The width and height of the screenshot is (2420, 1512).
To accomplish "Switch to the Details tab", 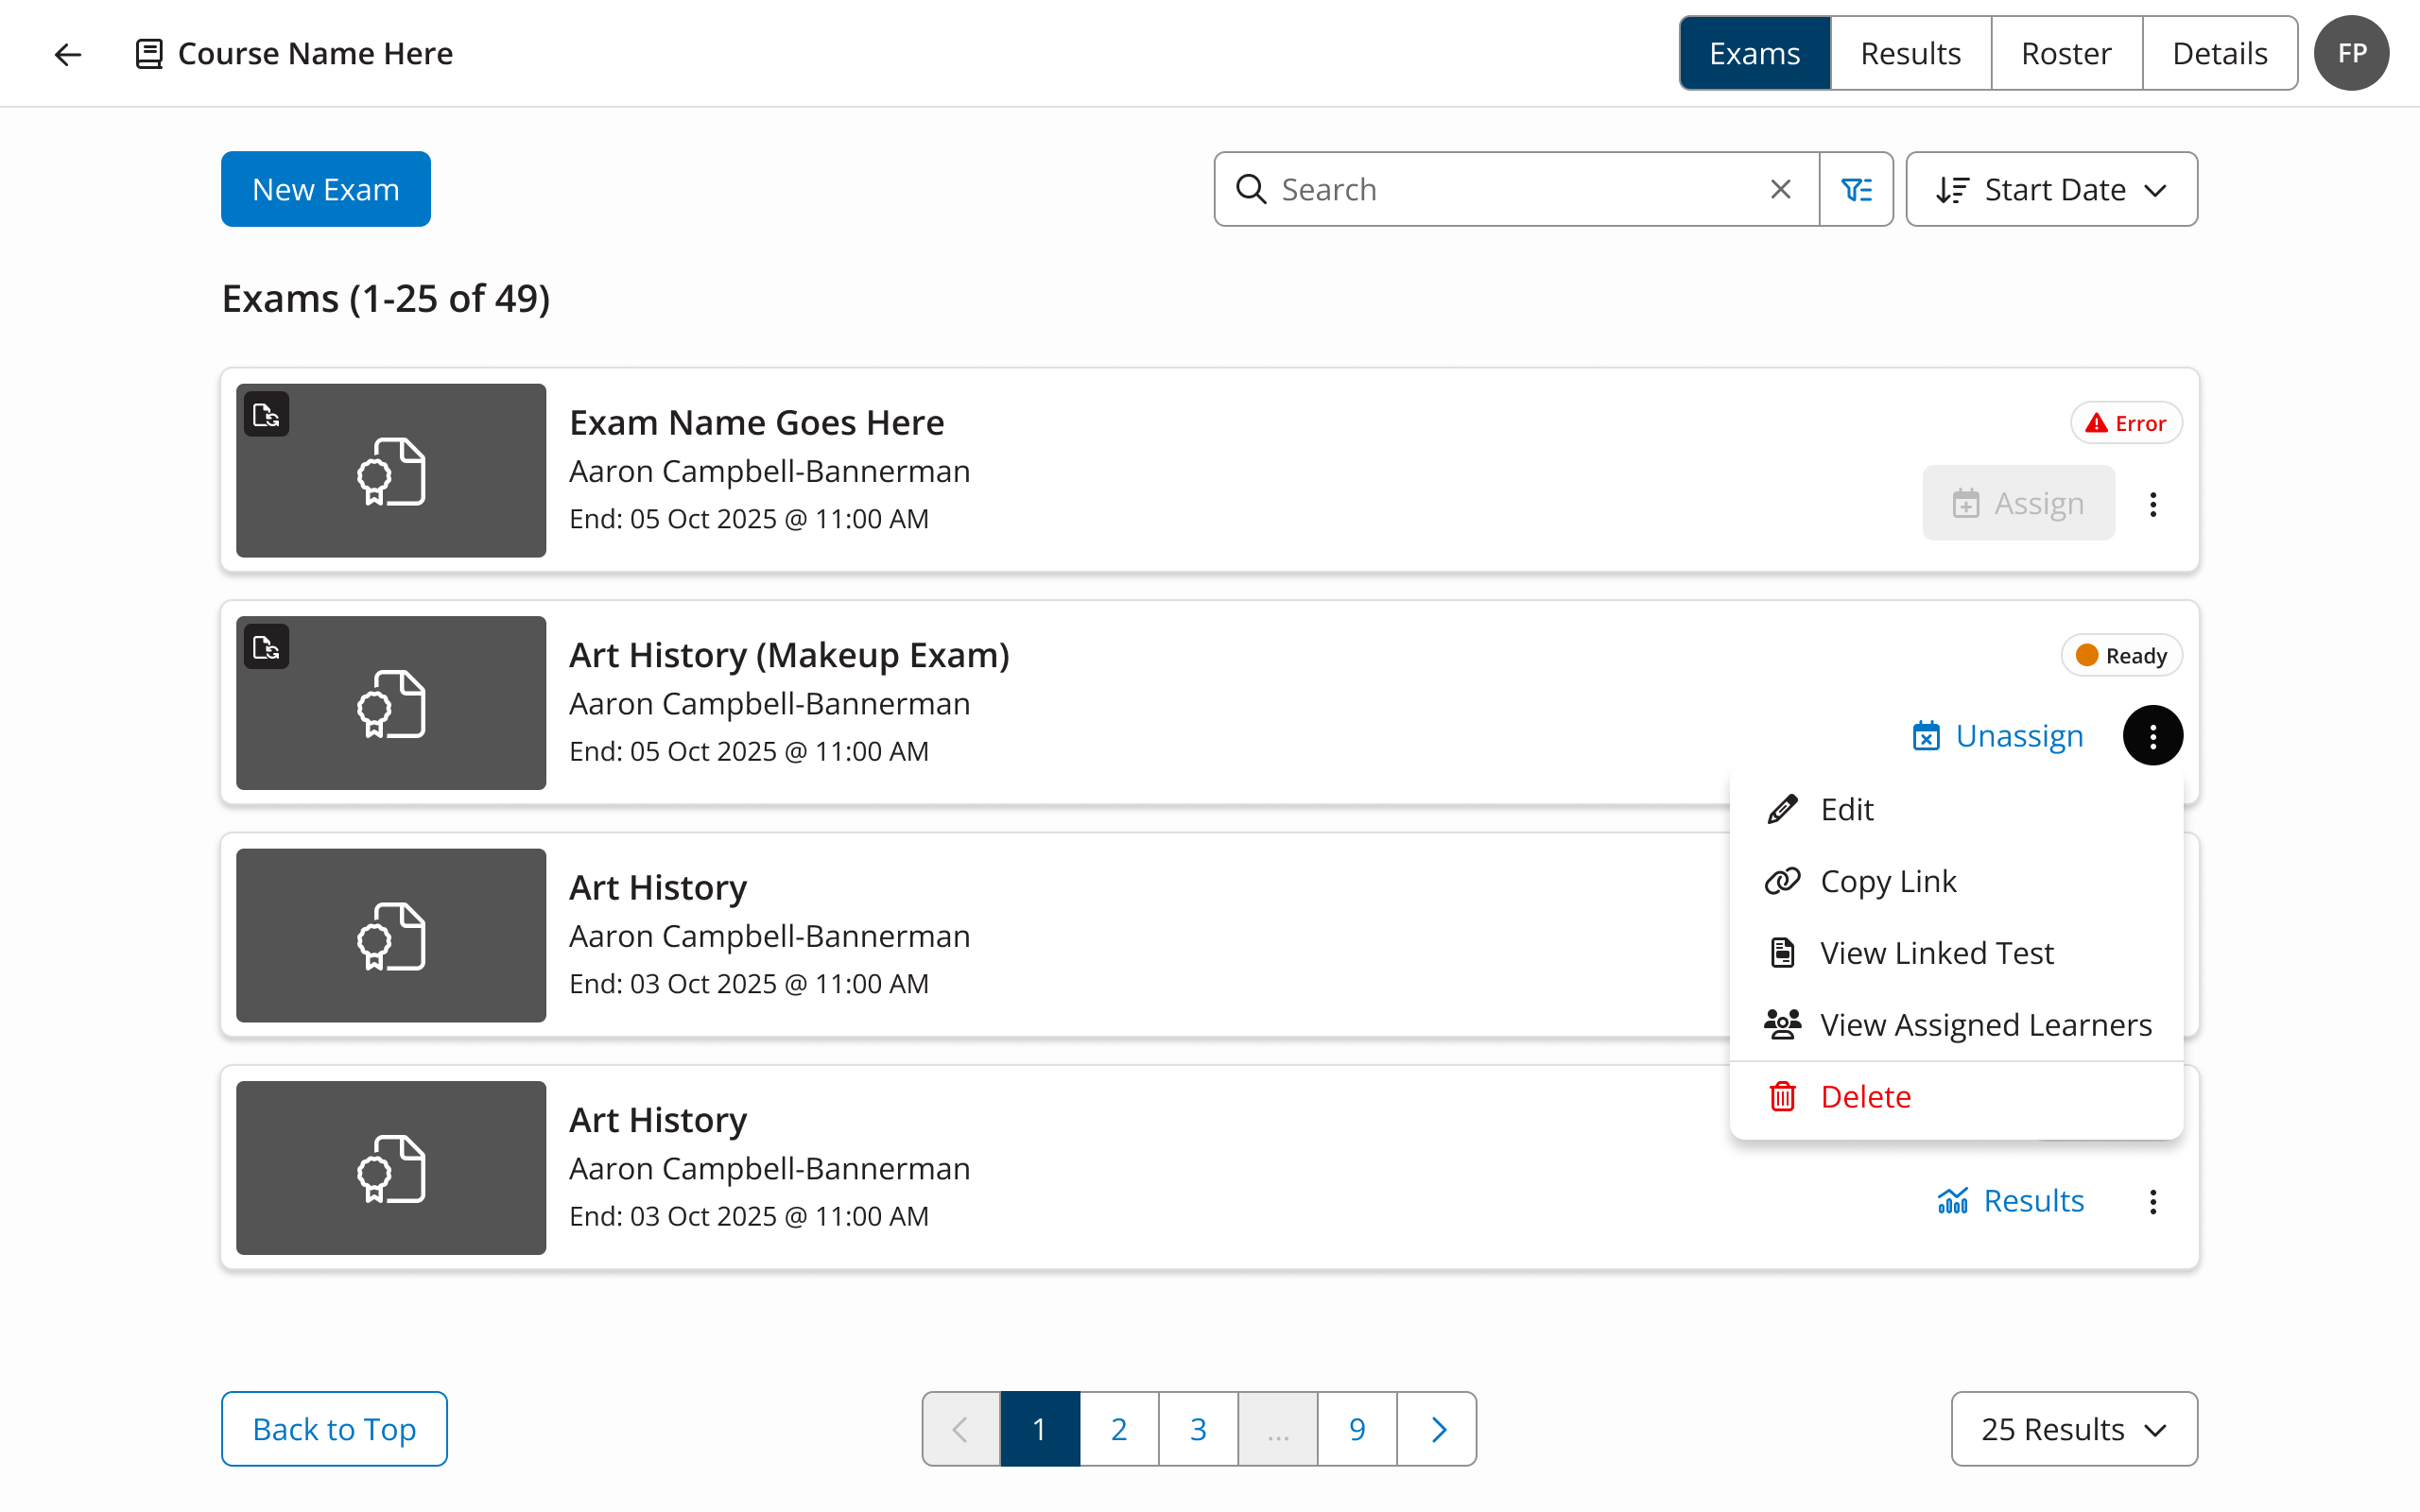I will (2219, 54).
